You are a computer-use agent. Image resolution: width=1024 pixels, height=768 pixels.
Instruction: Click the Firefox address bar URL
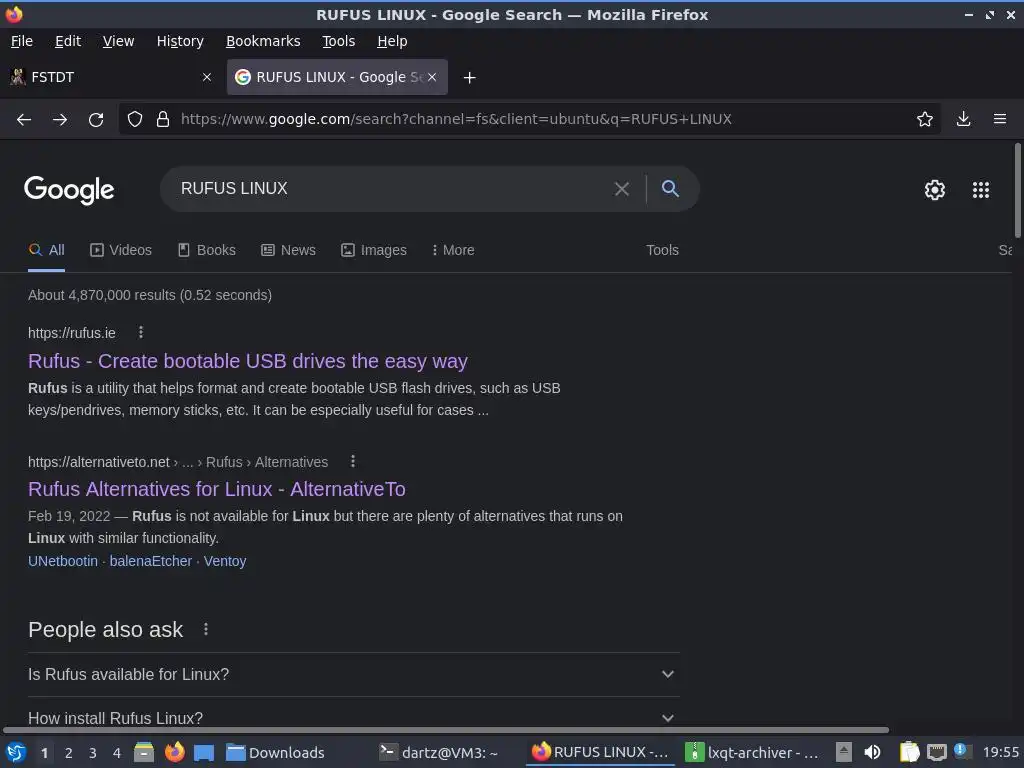pyautogui.click(x=456, y=120)
